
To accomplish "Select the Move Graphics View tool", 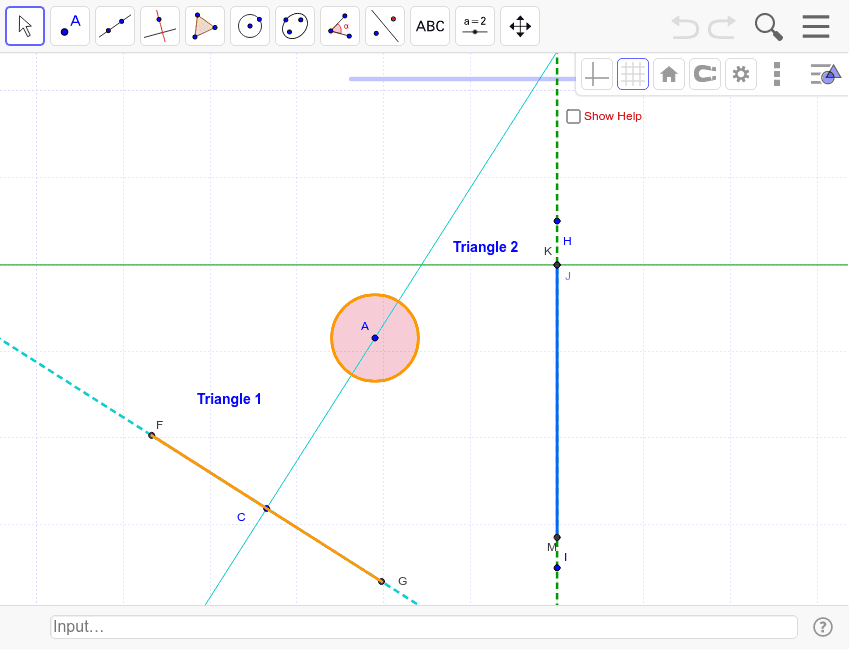I will click(520, 26).
